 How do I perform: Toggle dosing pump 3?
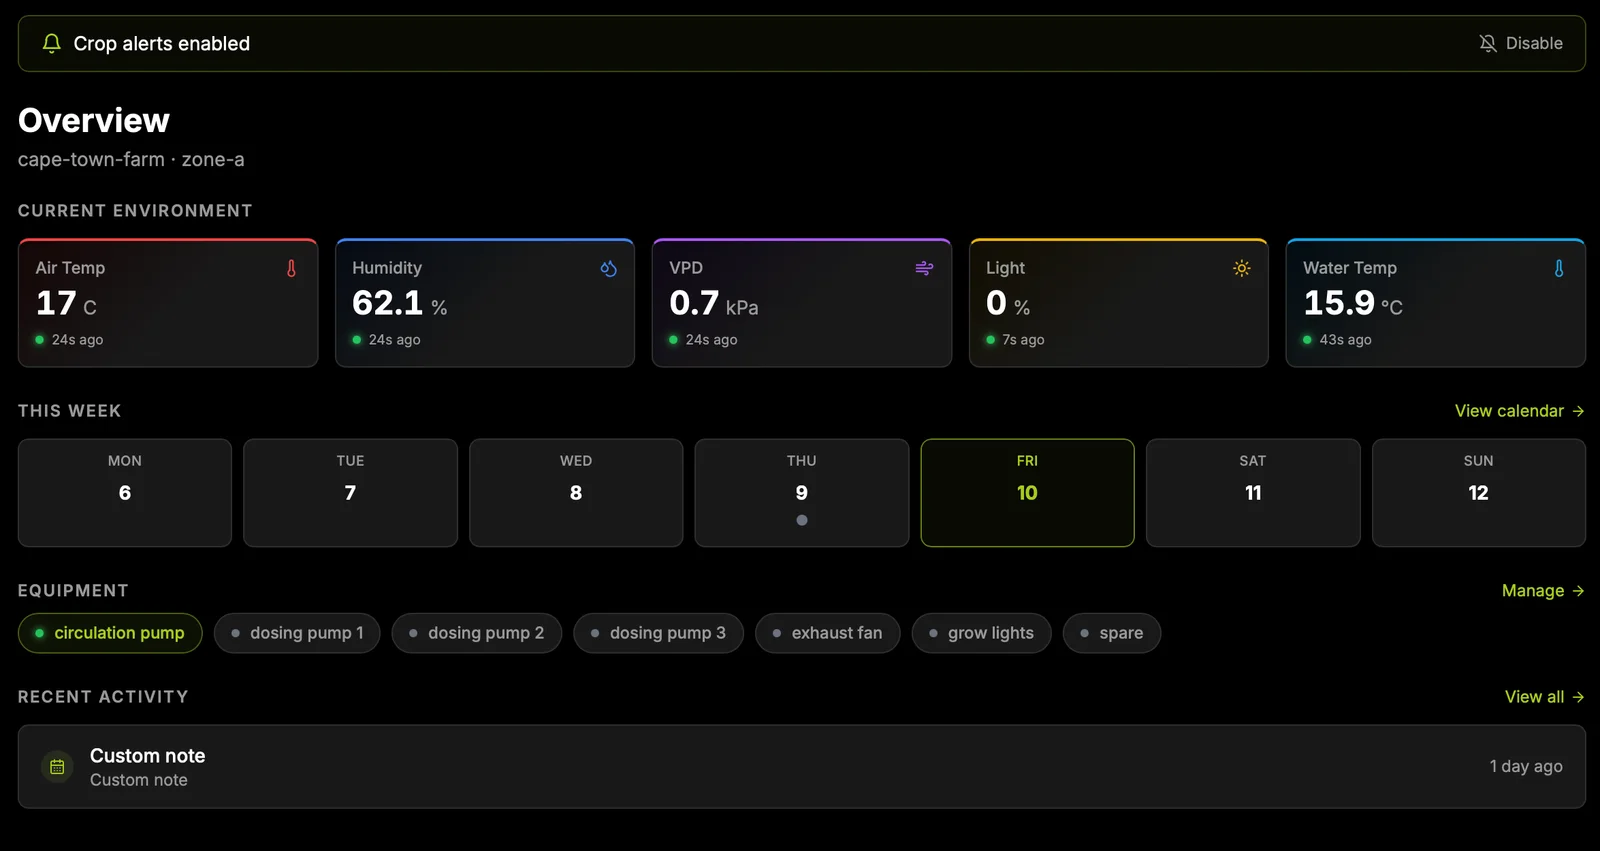tap(658, 633)
